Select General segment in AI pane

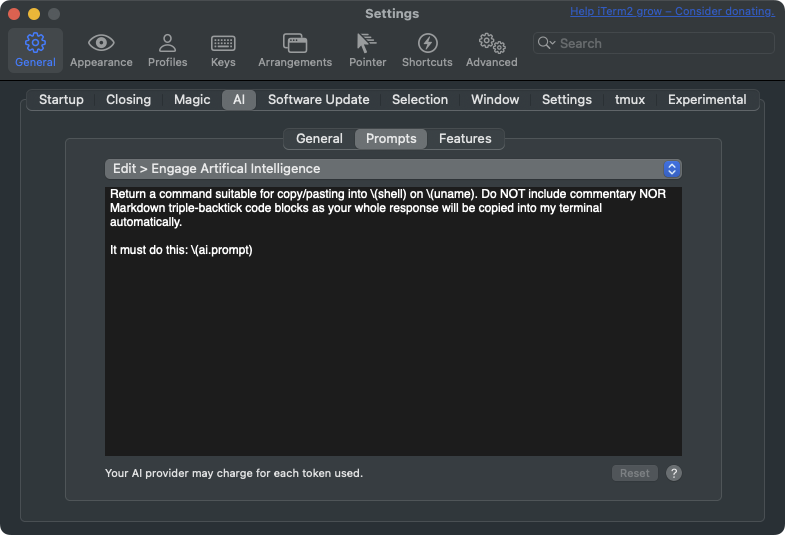pyautogui.click(x=319, y=139)
